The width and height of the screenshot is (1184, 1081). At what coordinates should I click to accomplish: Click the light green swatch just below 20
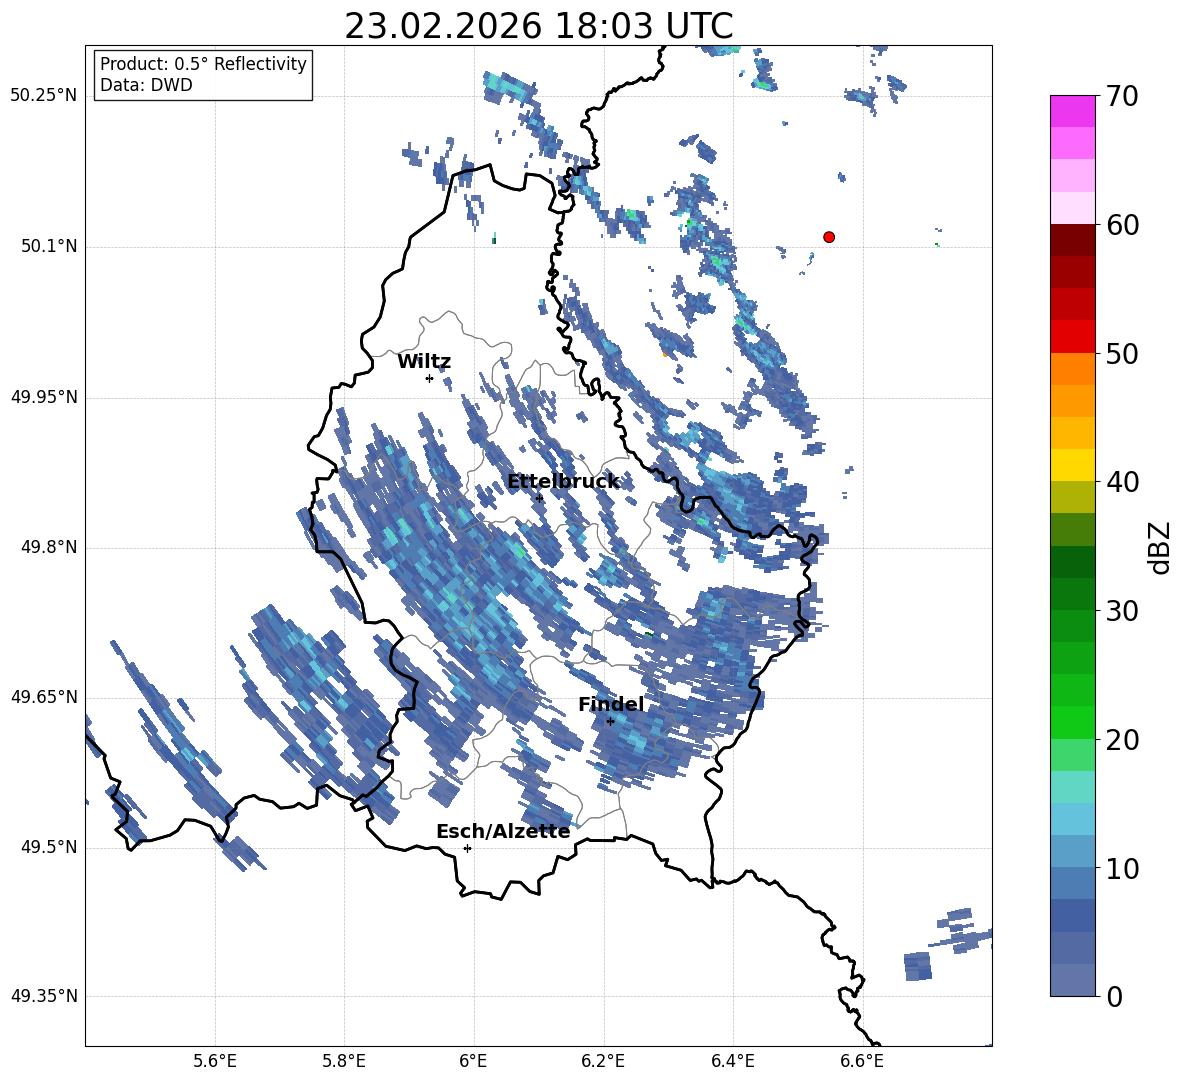1072,755
